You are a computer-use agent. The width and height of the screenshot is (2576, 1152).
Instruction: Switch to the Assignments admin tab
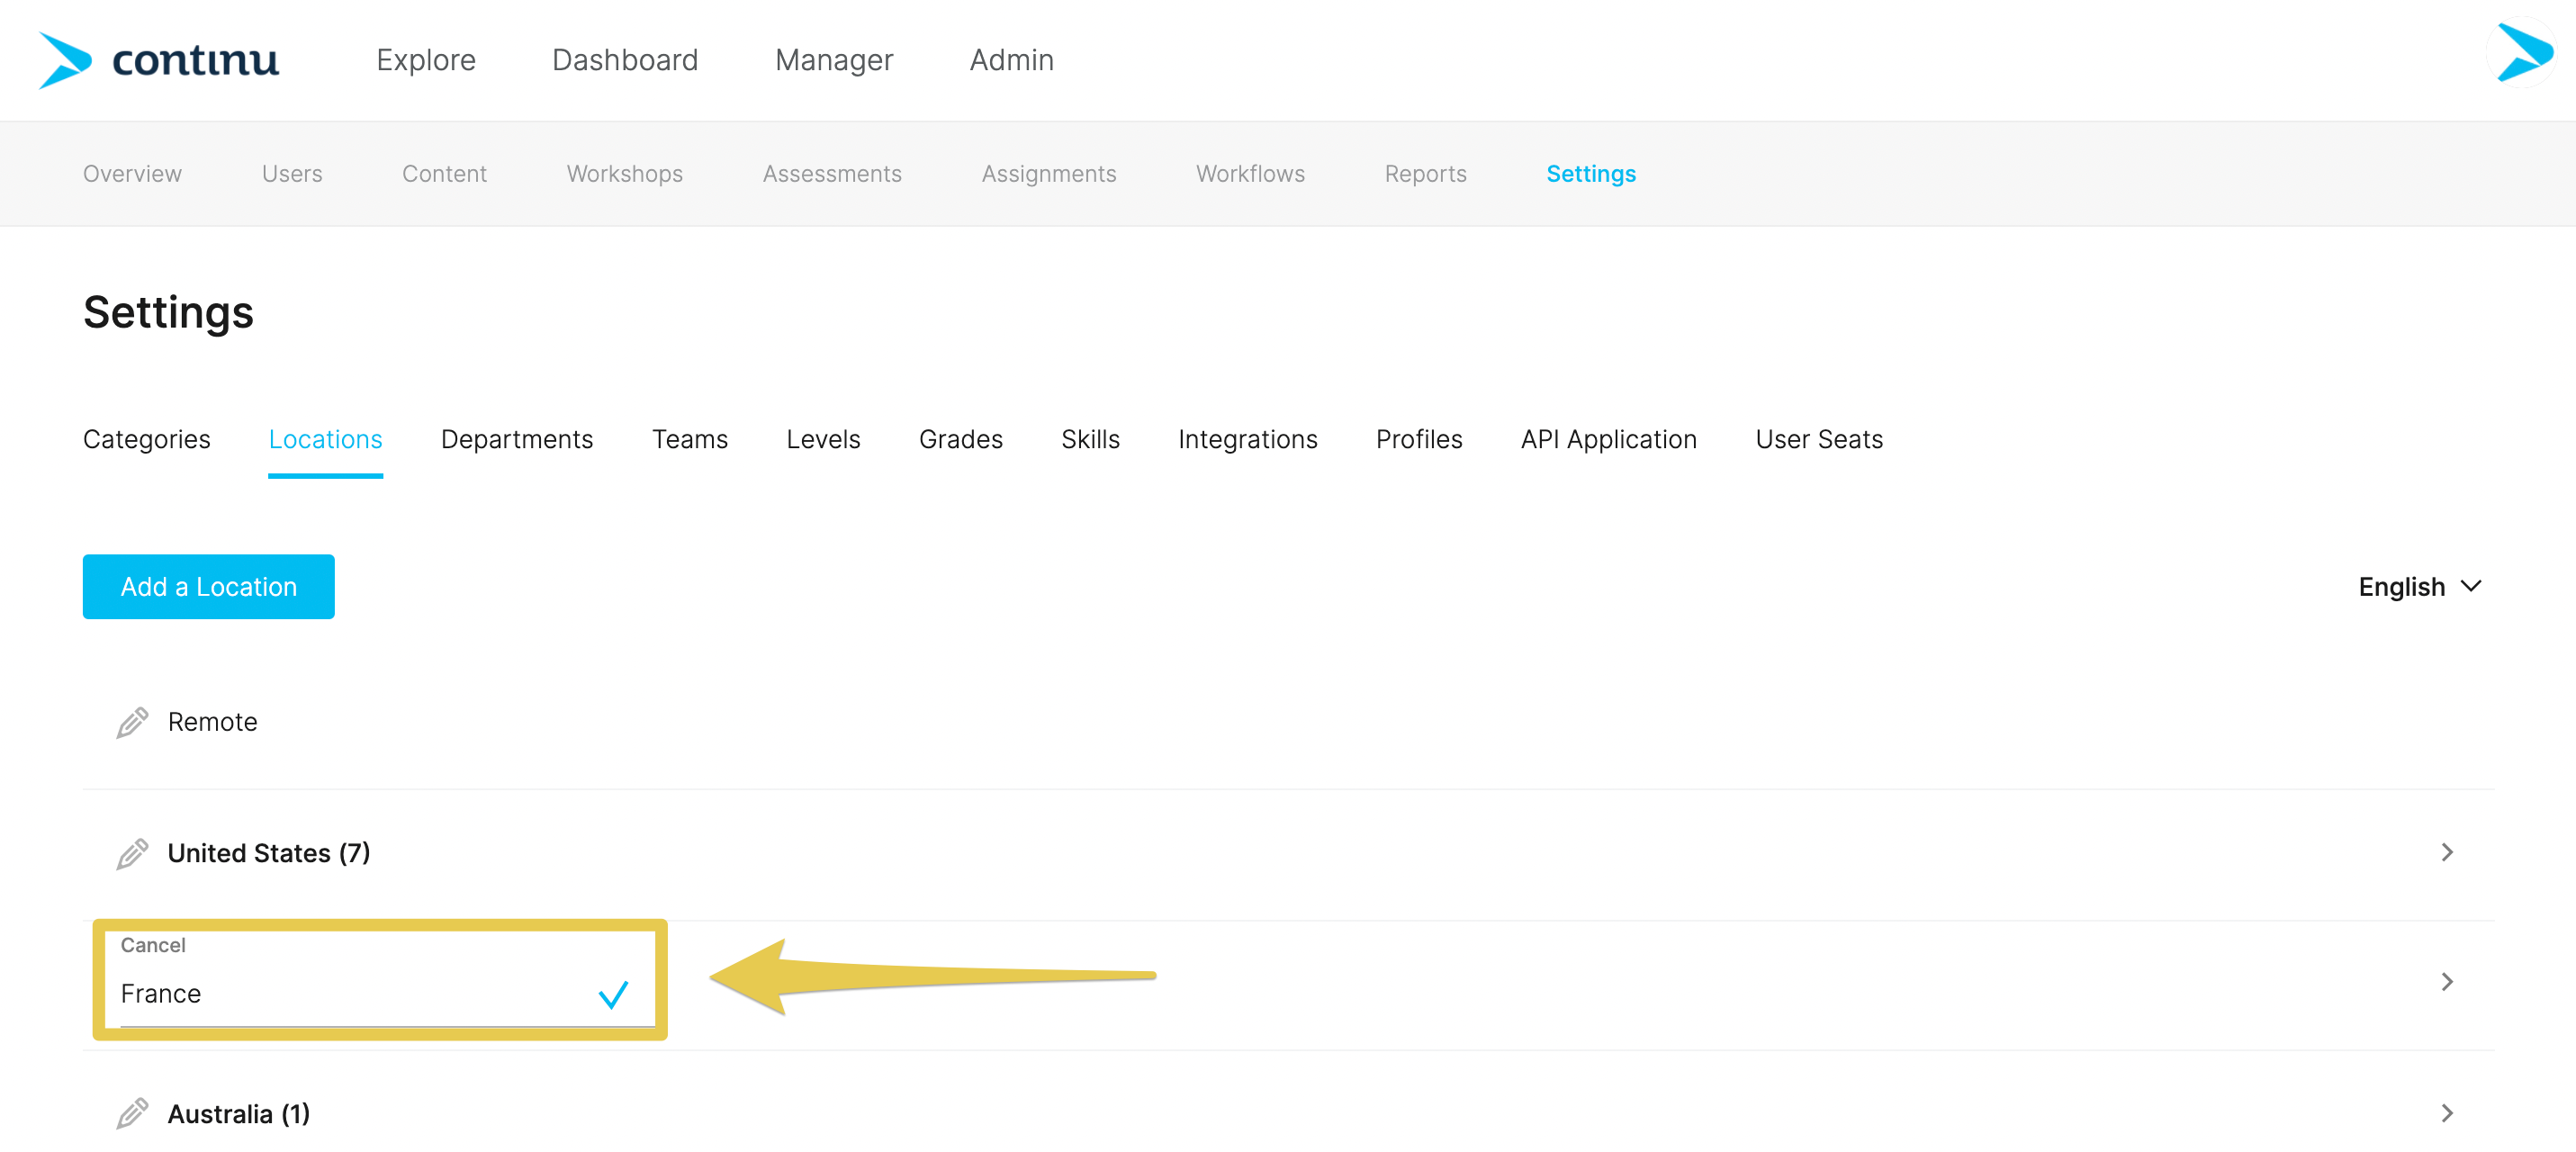tap(1049, 174)
